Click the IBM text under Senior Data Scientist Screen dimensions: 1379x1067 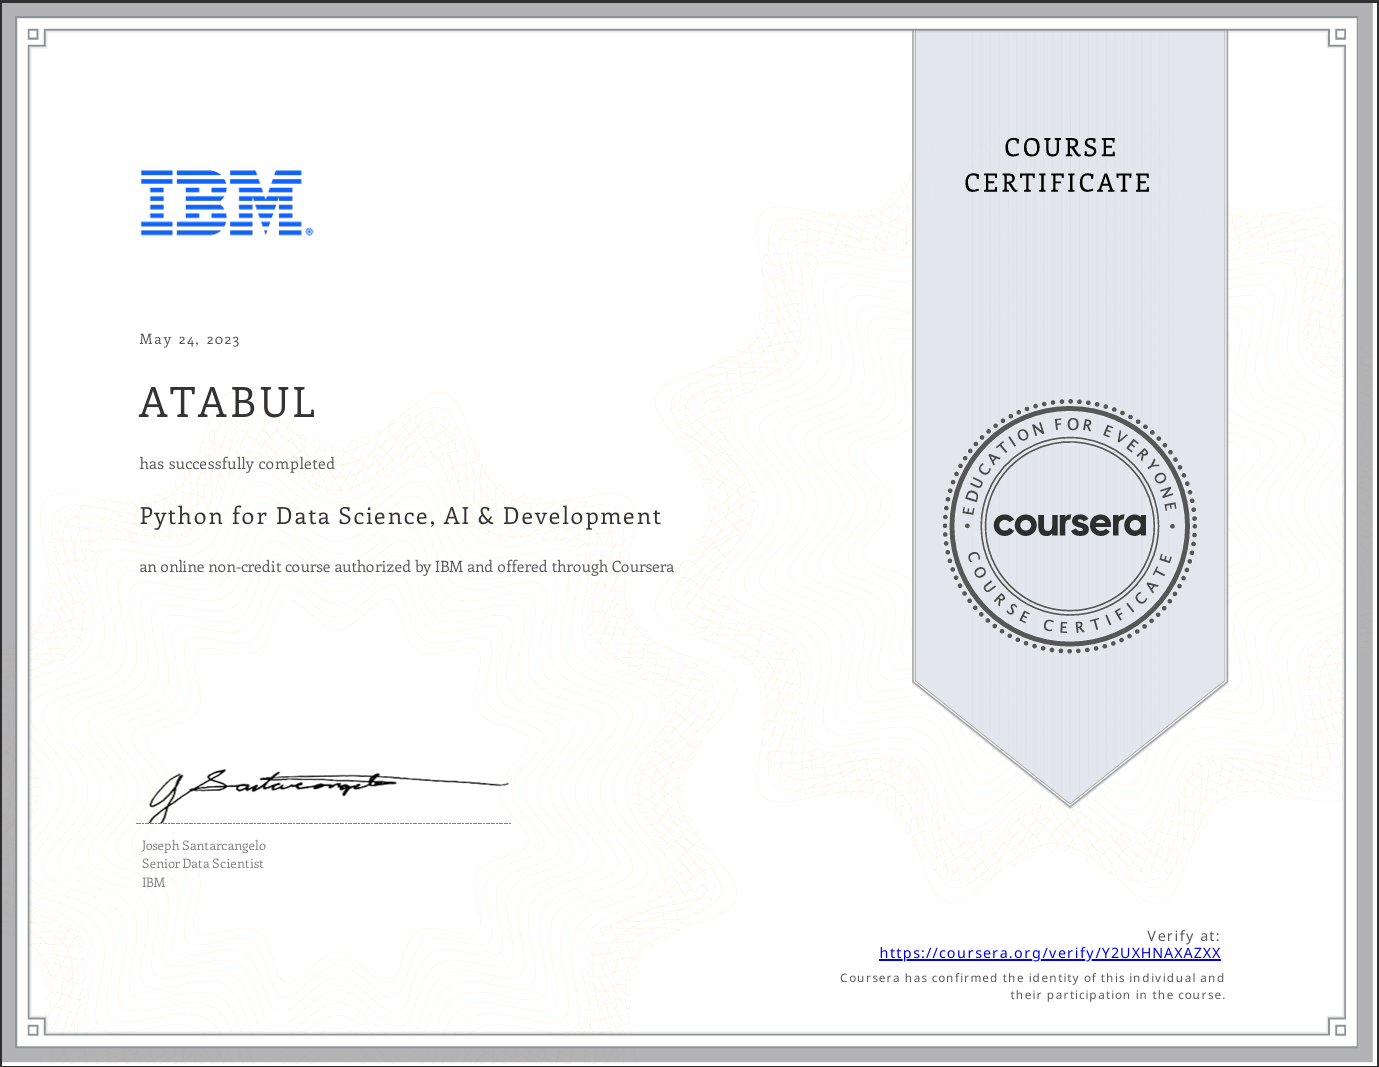click(153, 883)
